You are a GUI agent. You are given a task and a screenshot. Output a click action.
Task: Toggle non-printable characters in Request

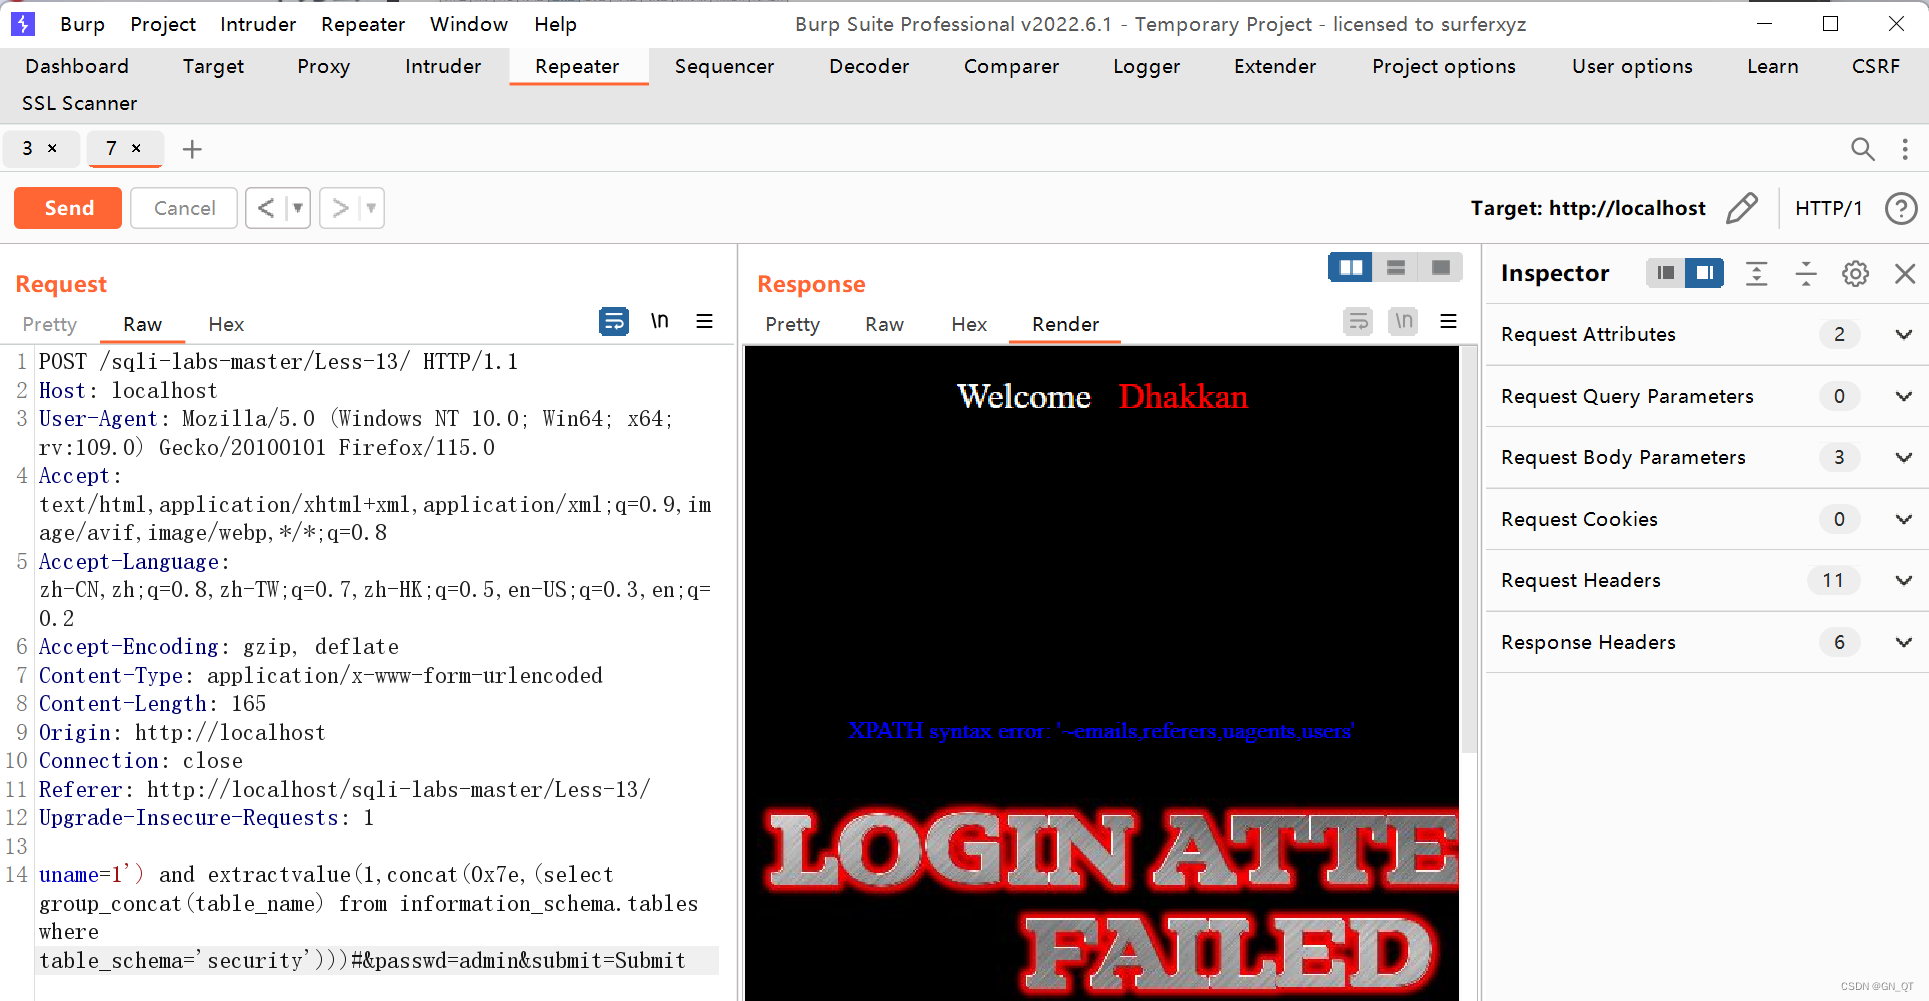click(660, 321)
